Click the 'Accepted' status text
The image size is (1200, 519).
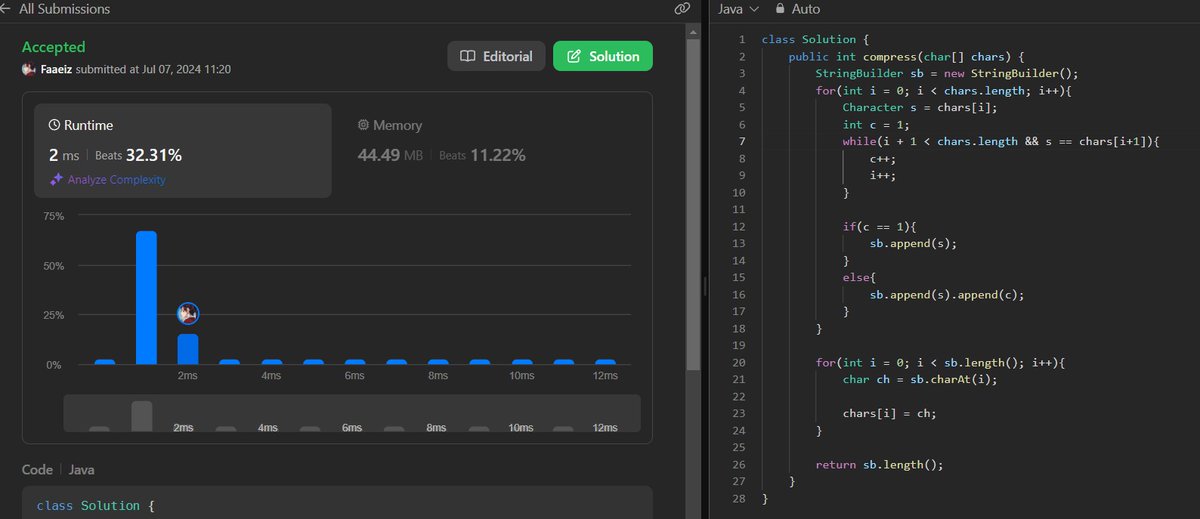[x=54, y=47]
